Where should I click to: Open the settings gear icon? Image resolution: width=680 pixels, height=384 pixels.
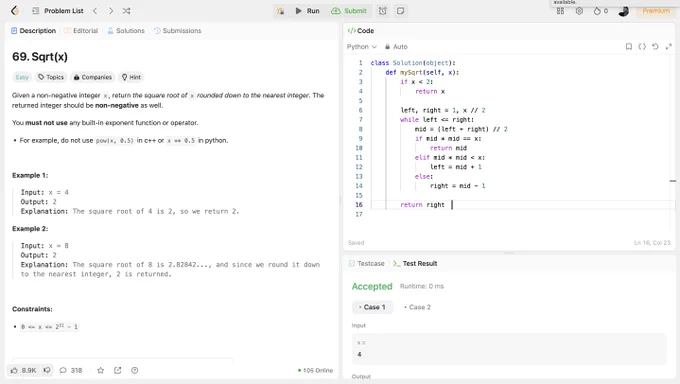[579, 11]
